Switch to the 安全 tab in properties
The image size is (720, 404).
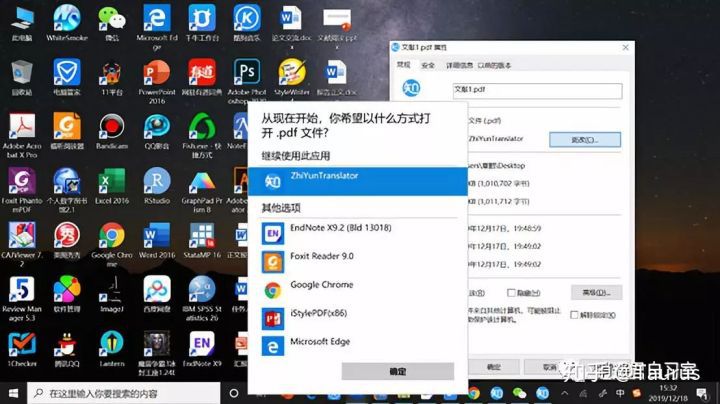428,66
